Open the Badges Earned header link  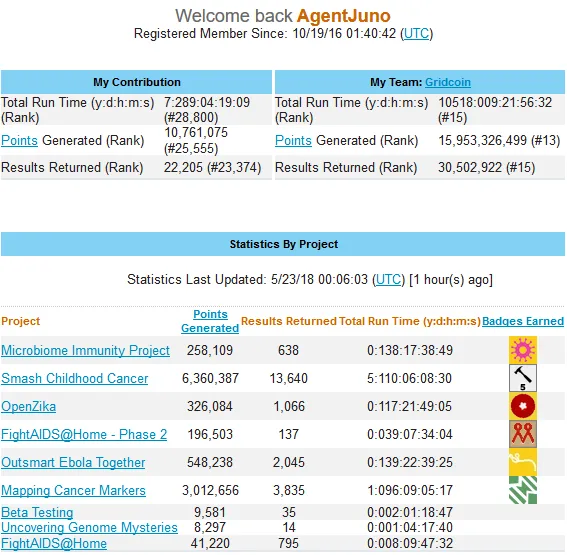(x=523, y=321)
